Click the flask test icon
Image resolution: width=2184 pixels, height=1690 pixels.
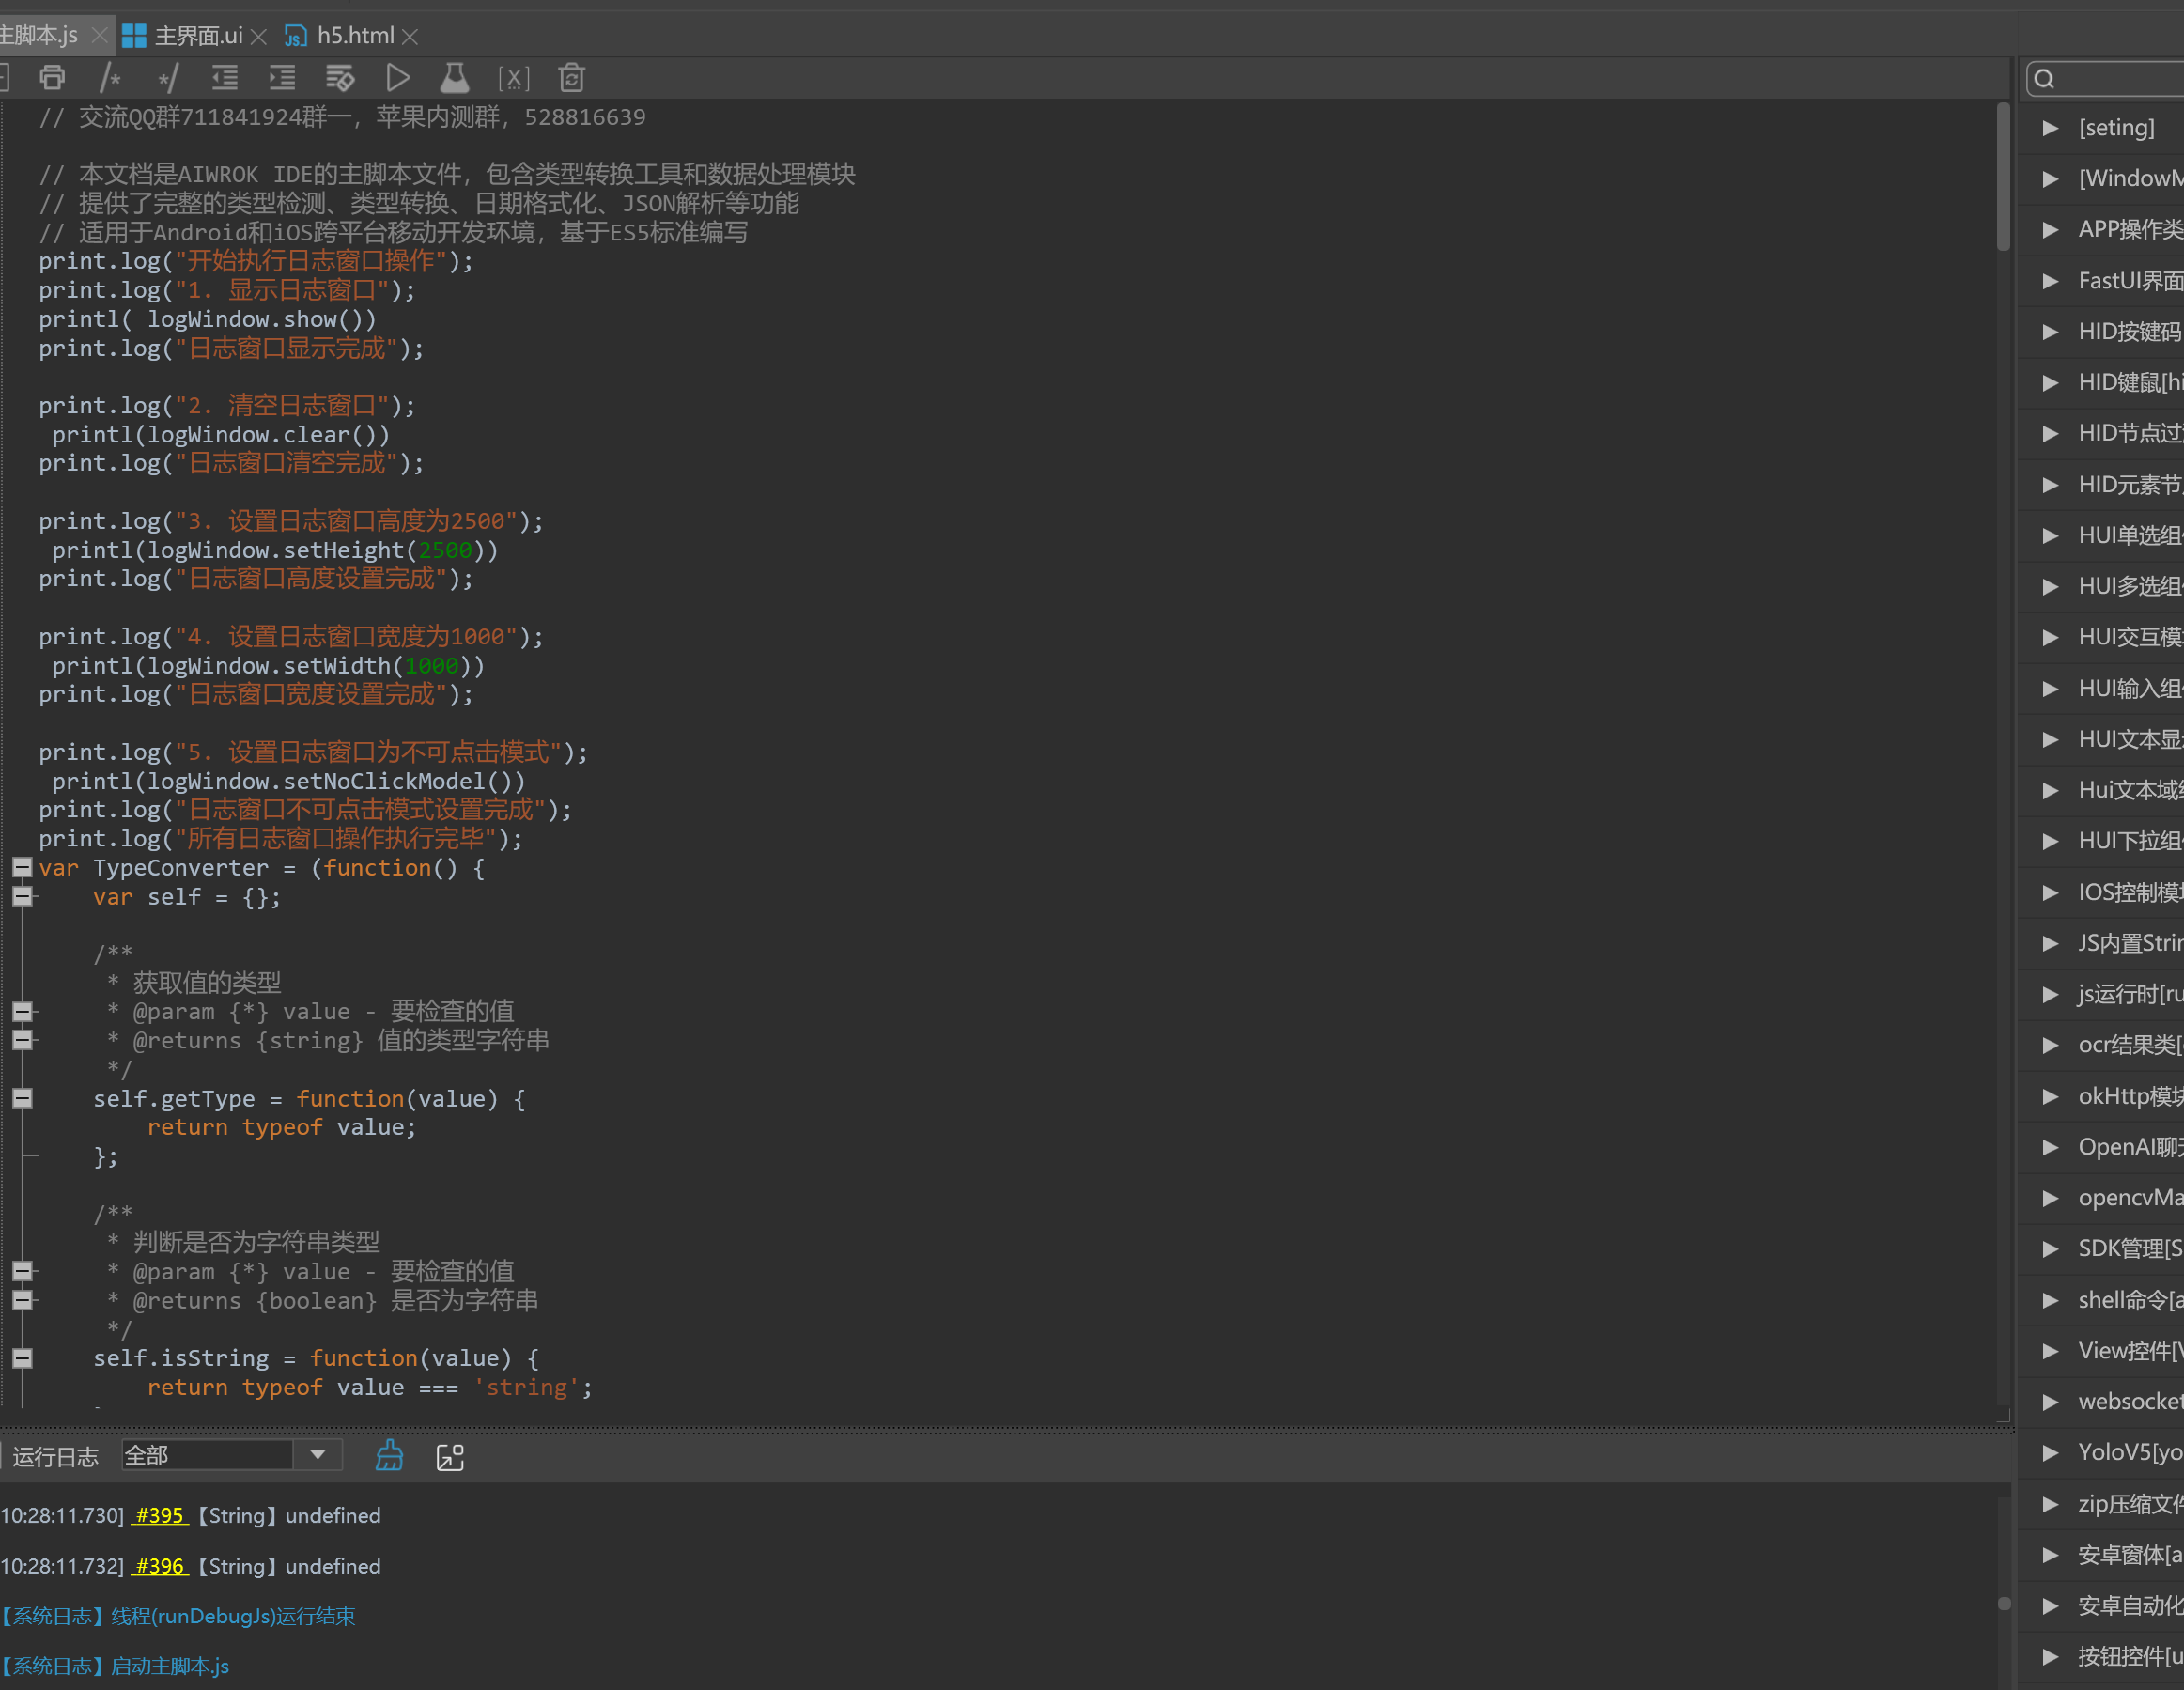pos(455,77)
